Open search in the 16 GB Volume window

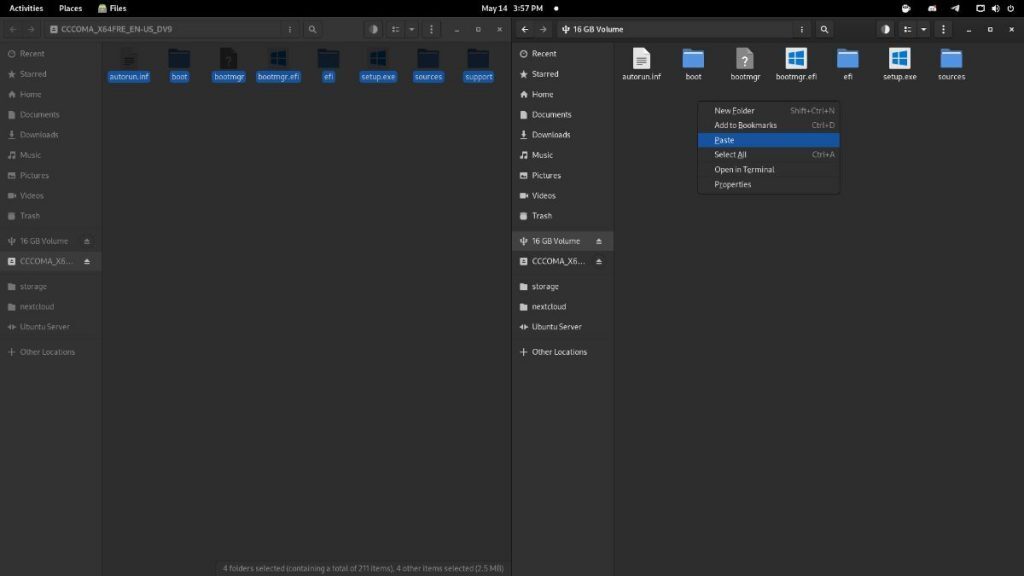tap(824, 29)
